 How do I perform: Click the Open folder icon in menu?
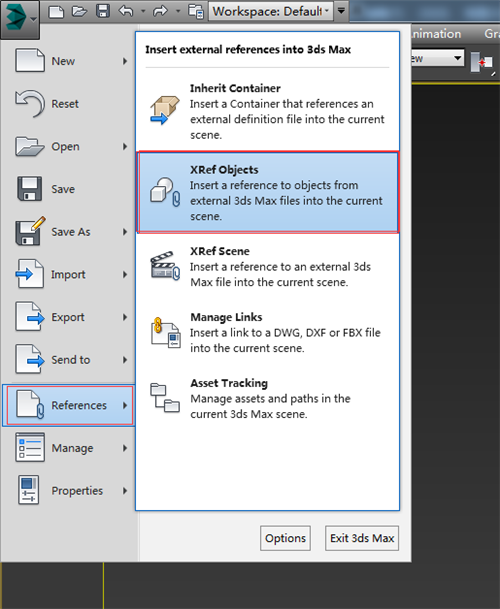30,146
